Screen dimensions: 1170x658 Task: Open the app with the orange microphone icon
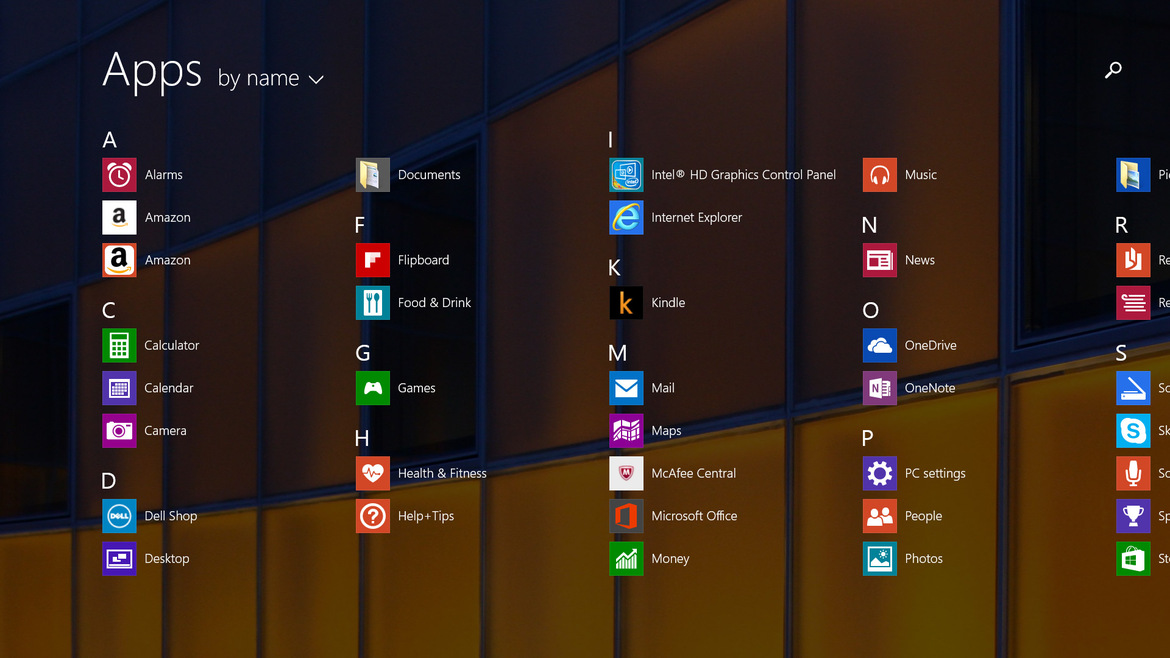click(1133, 473)
